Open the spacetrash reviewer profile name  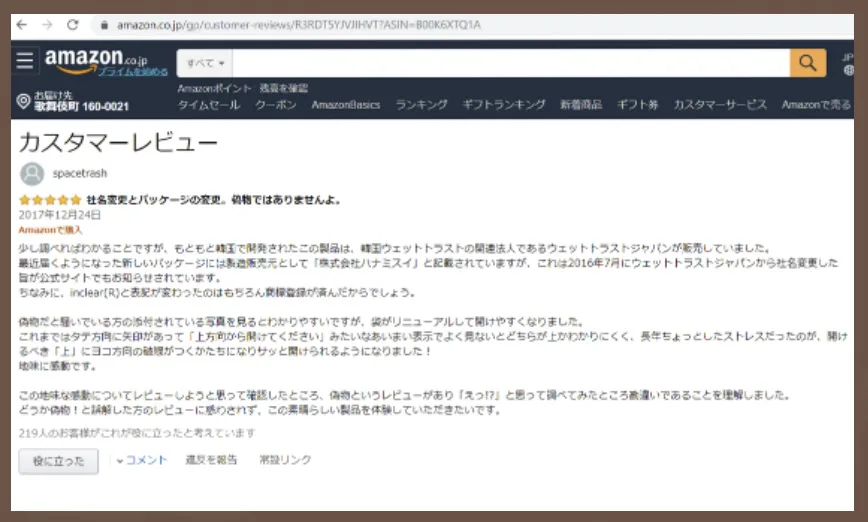point(80,173)
